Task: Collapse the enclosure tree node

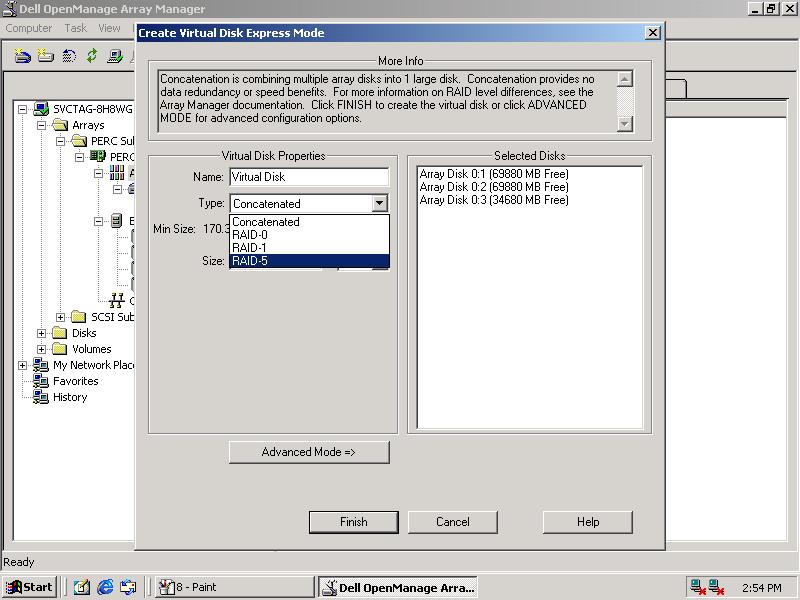Action: pos(98,221)
